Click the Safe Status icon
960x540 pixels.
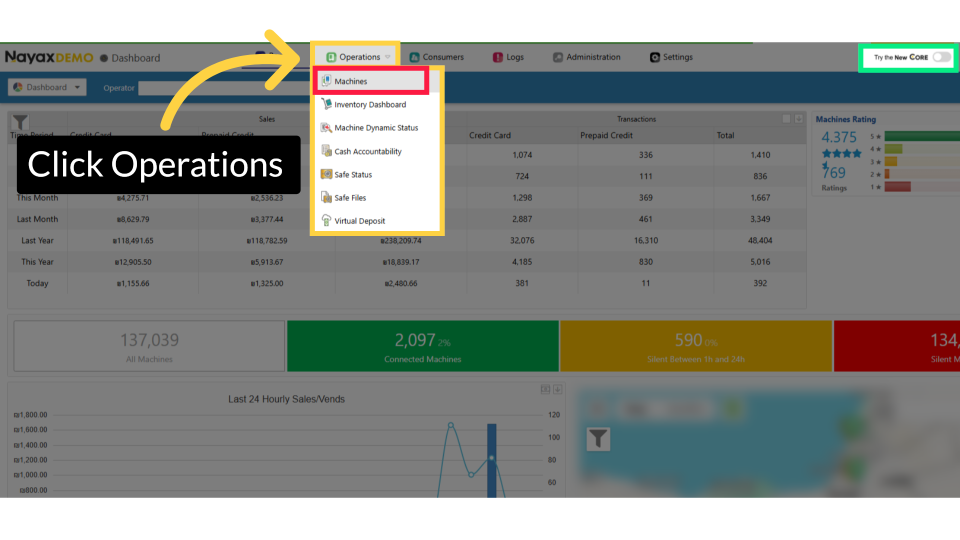327,175
